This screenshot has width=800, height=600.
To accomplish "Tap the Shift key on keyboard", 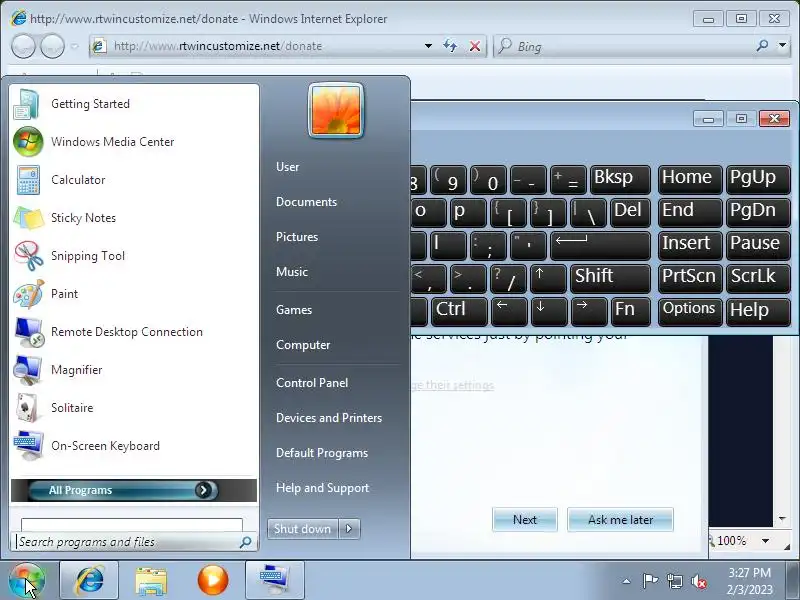I will (x=610, y=279).
